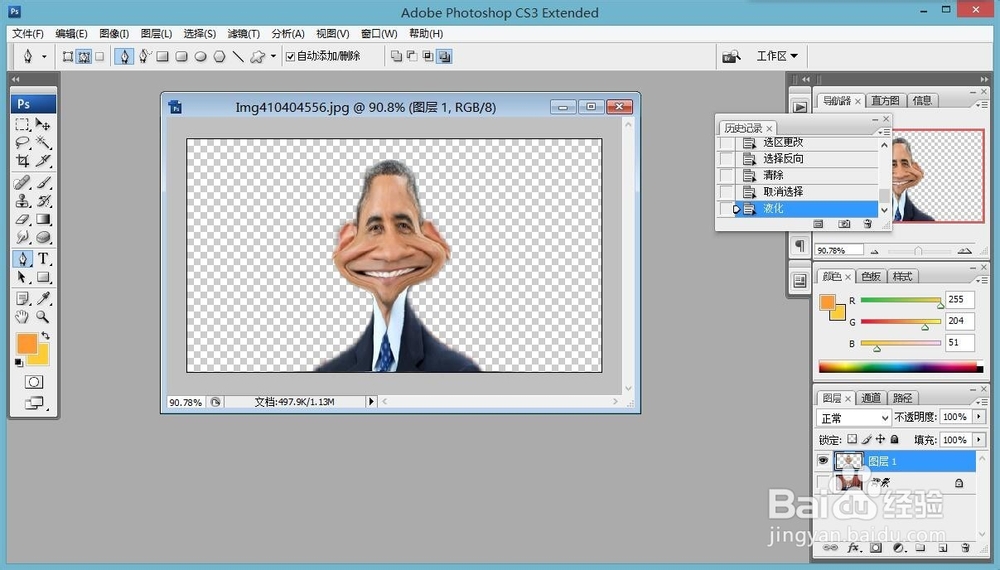Select the Eraser tool
The width and height of the screenshot is (1000, 570).
click(x=23, y=219)
